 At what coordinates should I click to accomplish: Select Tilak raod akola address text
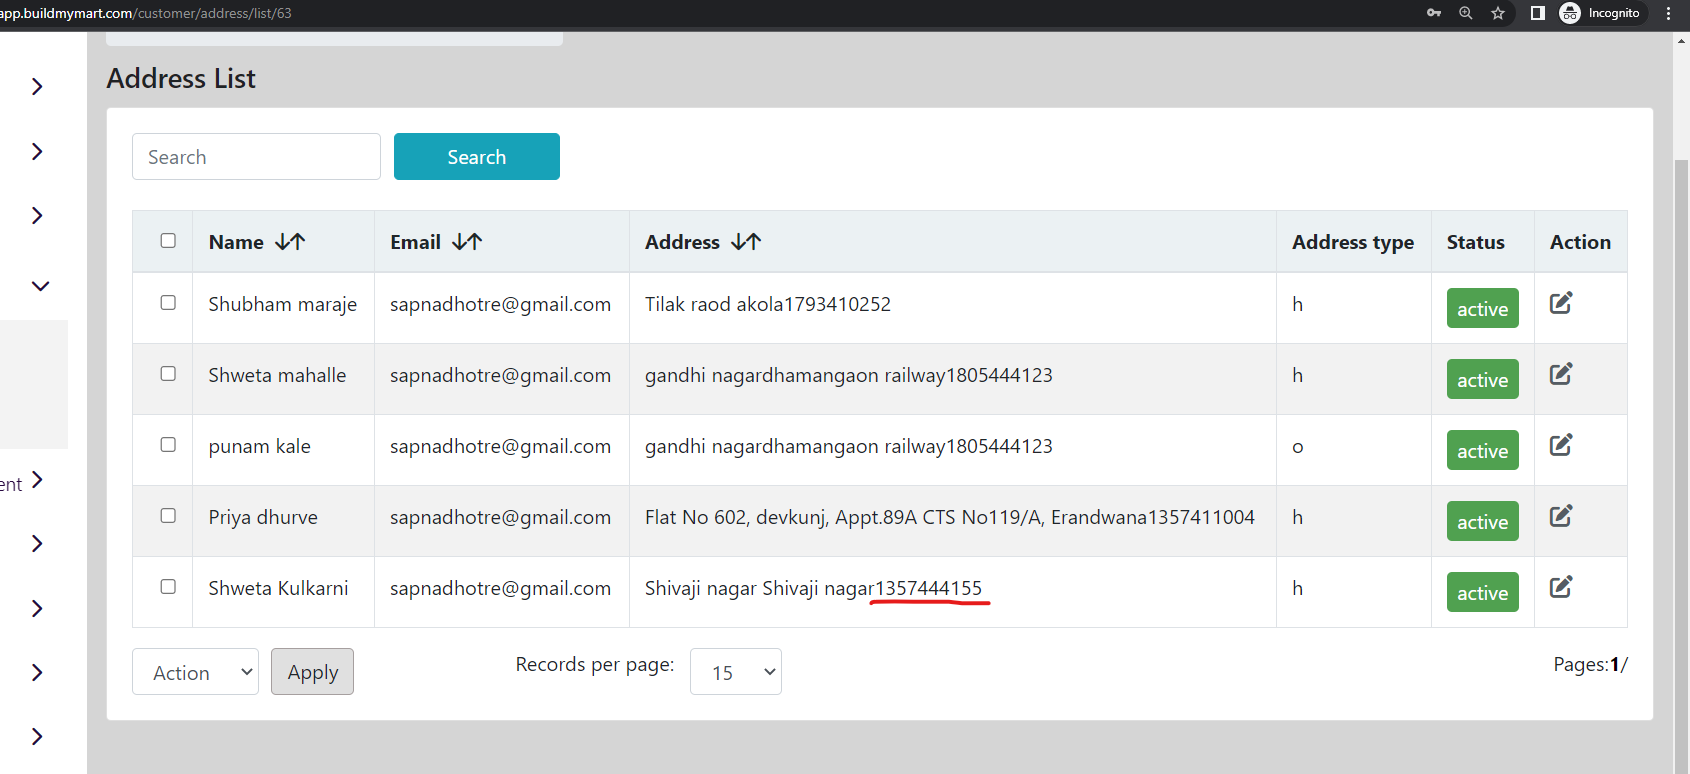coord(768,304)
